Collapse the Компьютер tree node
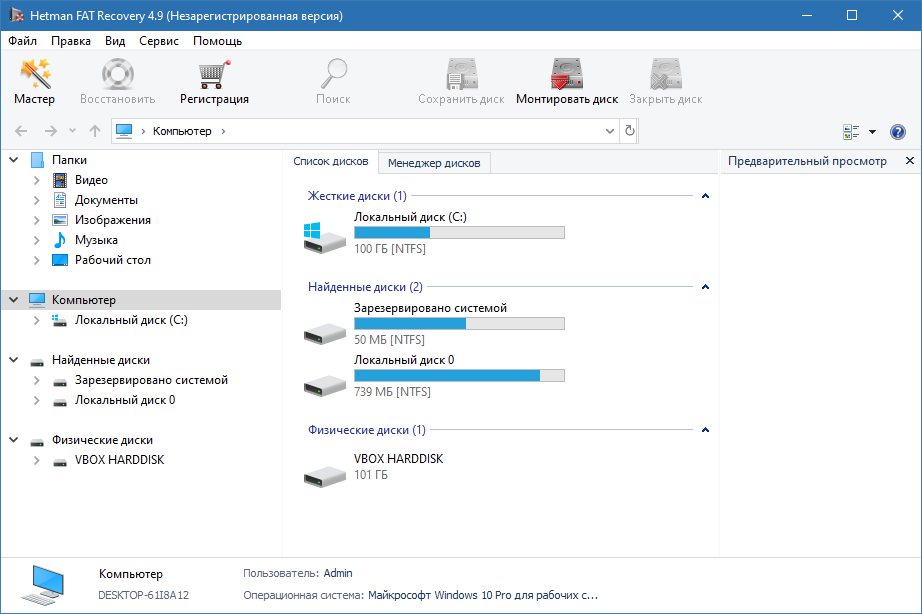This screenshot has width=922, height=614. [14, 300]
